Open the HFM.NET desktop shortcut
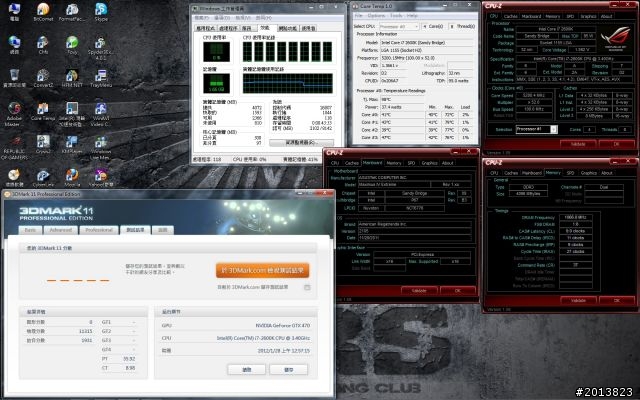The width and height of the screenshot is (640, 400). click(x=72, y=78)
